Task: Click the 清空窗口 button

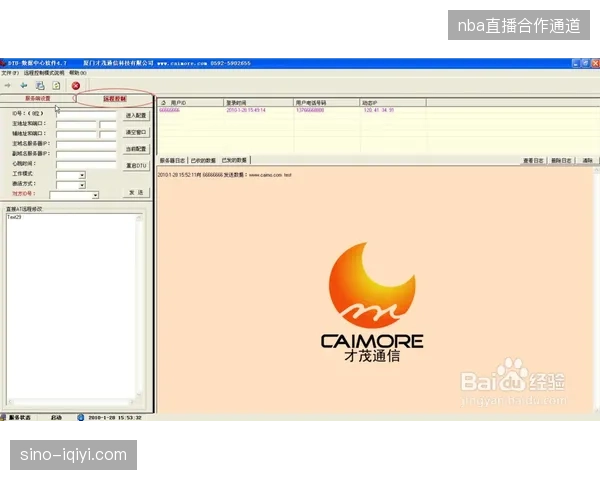Action: coord(136,132)
